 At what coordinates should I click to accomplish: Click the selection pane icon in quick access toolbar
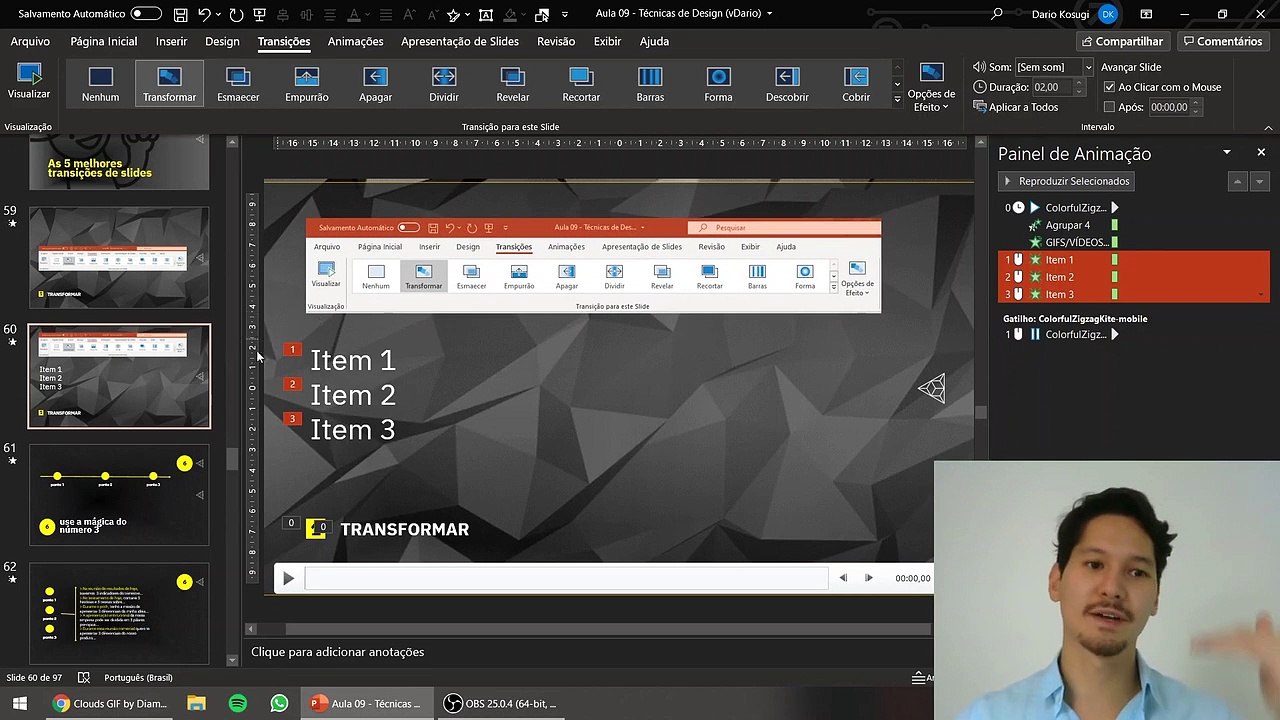click(x=542, y=14)
